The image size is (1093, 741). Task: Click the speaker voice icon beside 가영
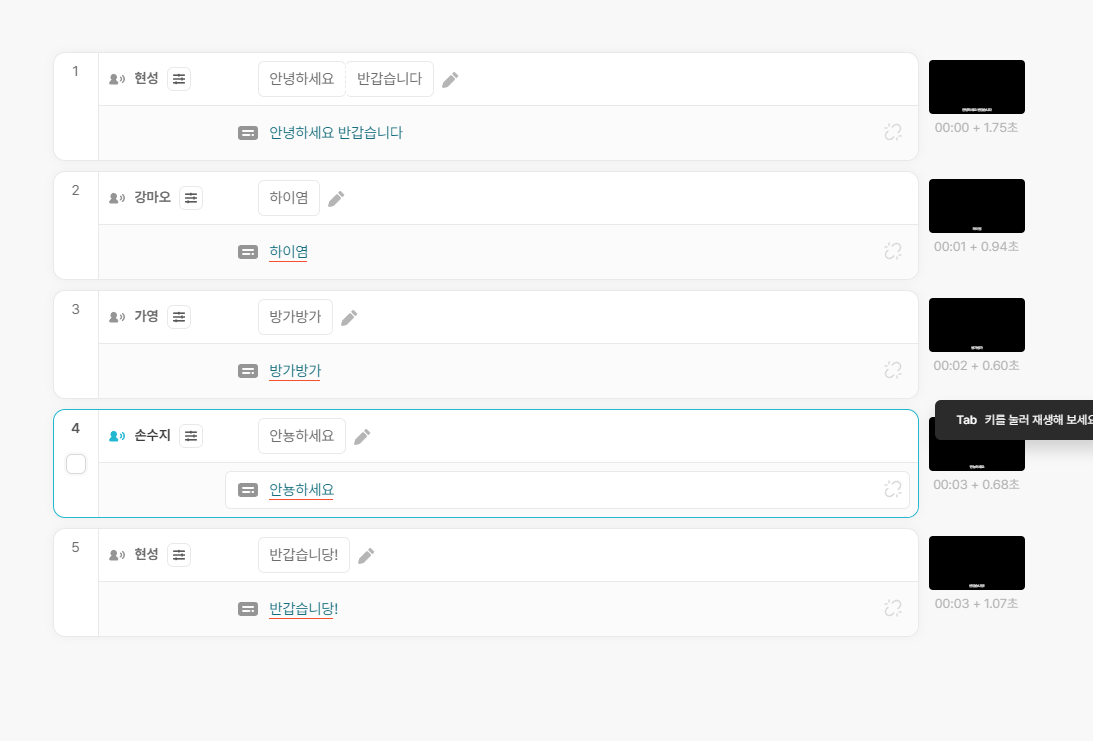117,317
